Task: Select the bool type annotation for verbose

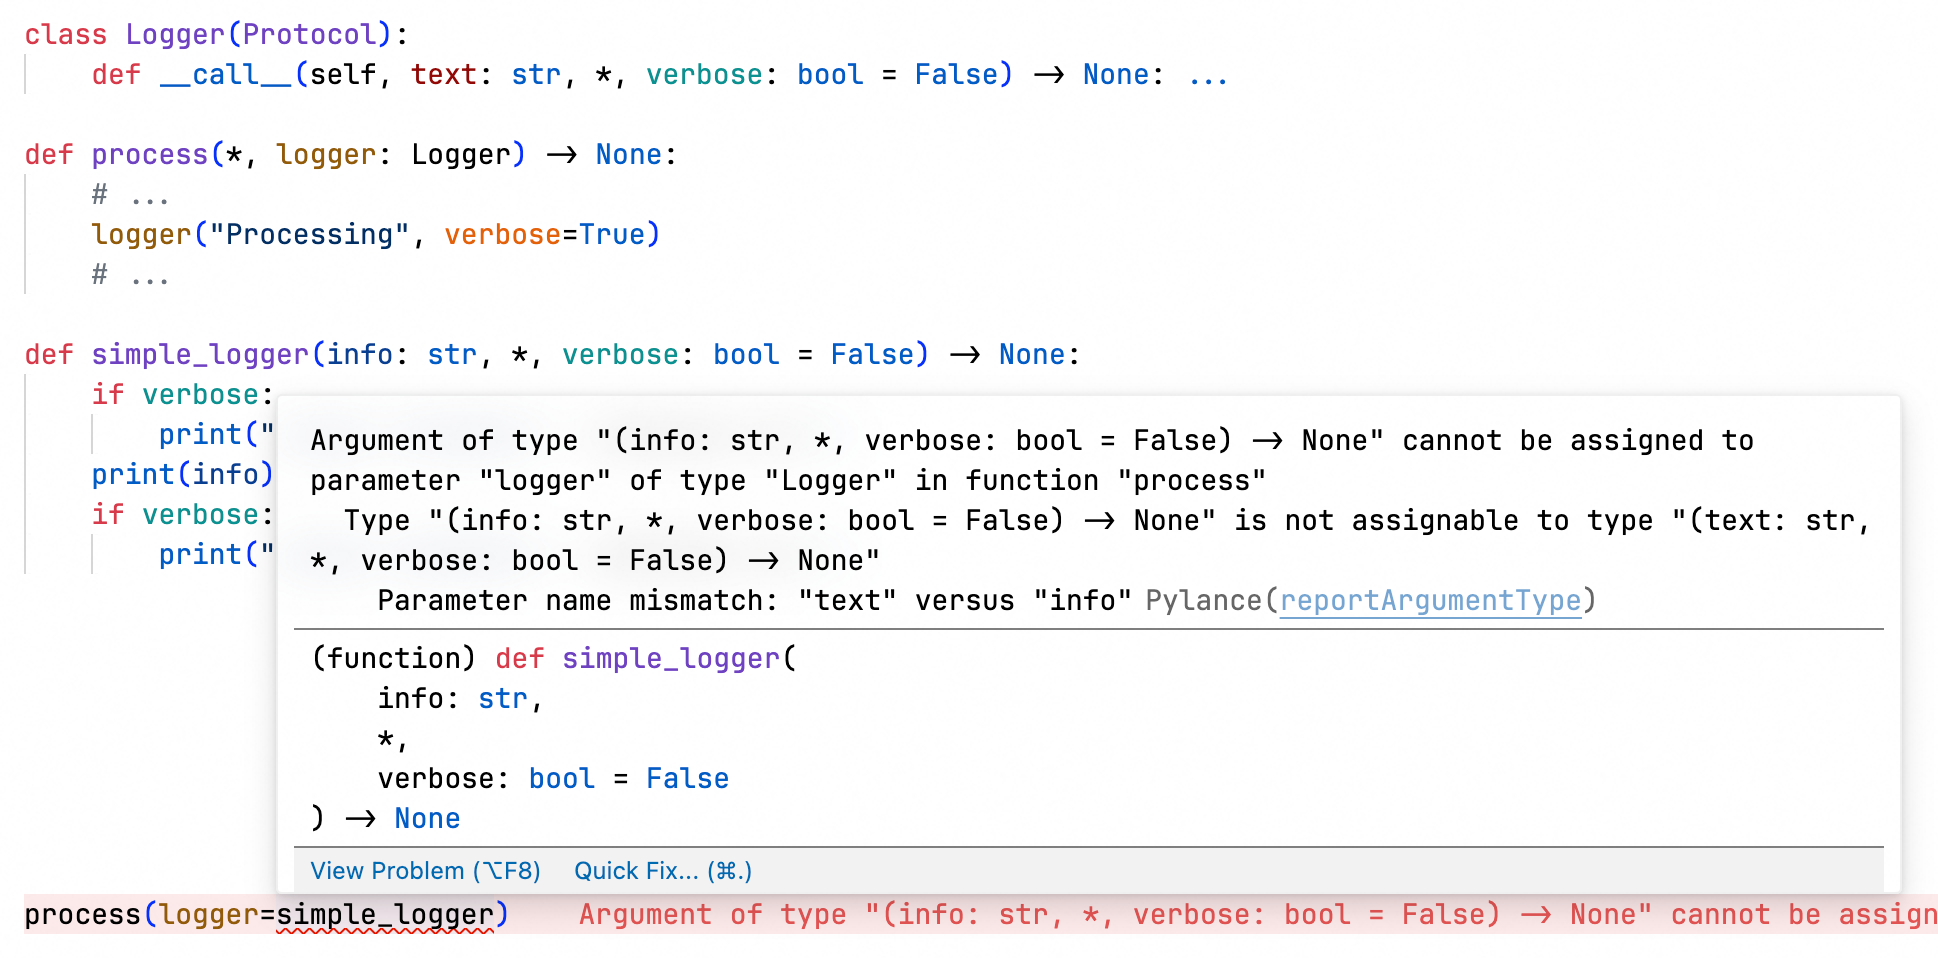Action: [745, 354]
